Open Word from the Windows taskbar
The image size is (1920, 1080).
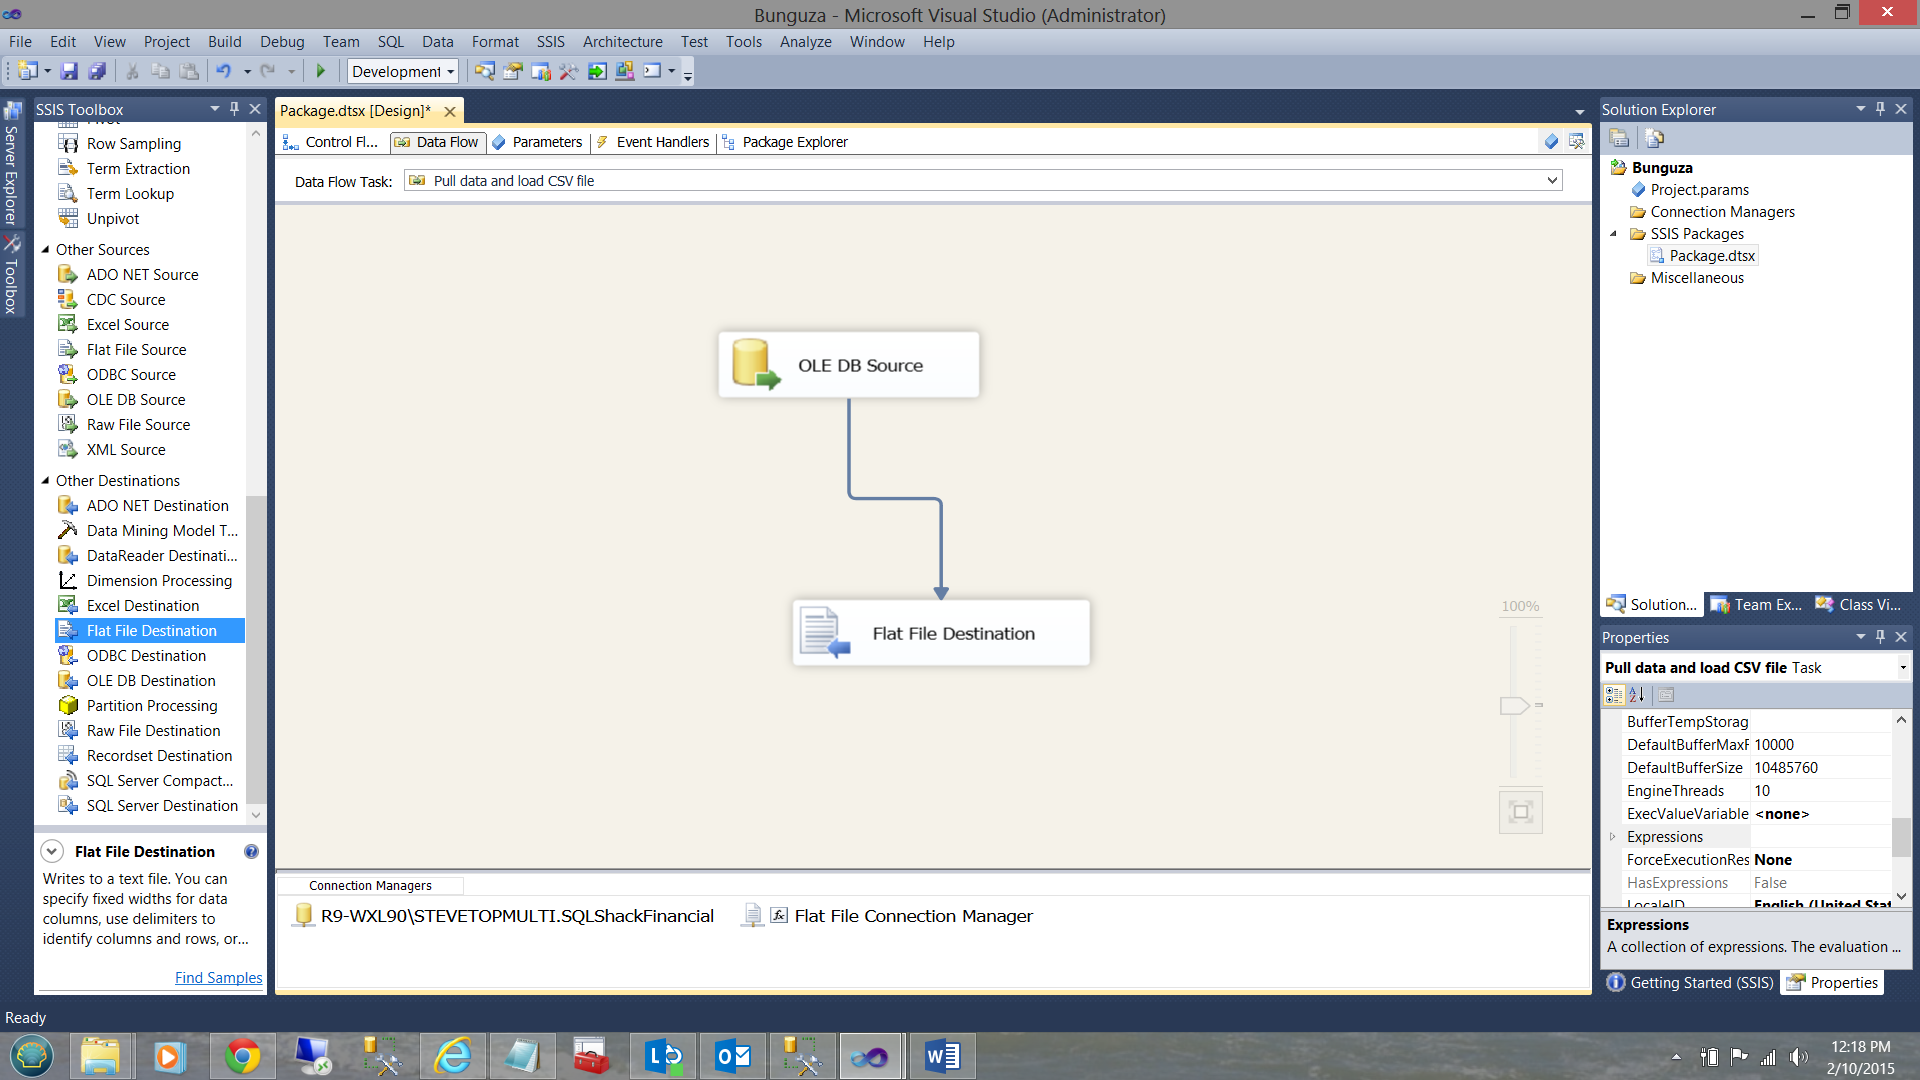pyautogui.click(x=941, y=1056)
